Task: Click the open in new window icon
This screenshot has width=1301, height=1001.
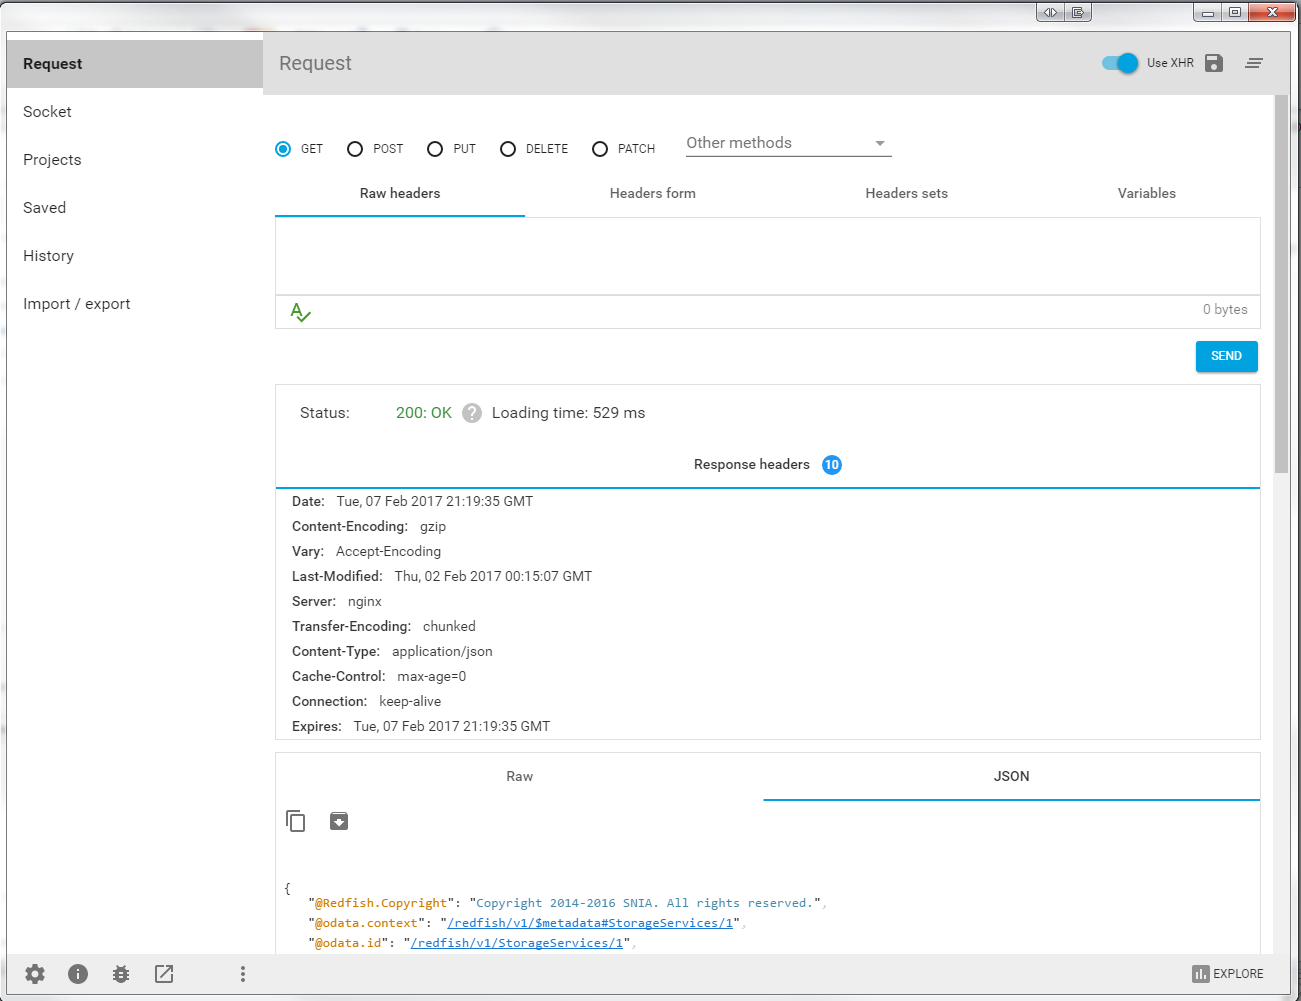Action: (x=164, y=974)
